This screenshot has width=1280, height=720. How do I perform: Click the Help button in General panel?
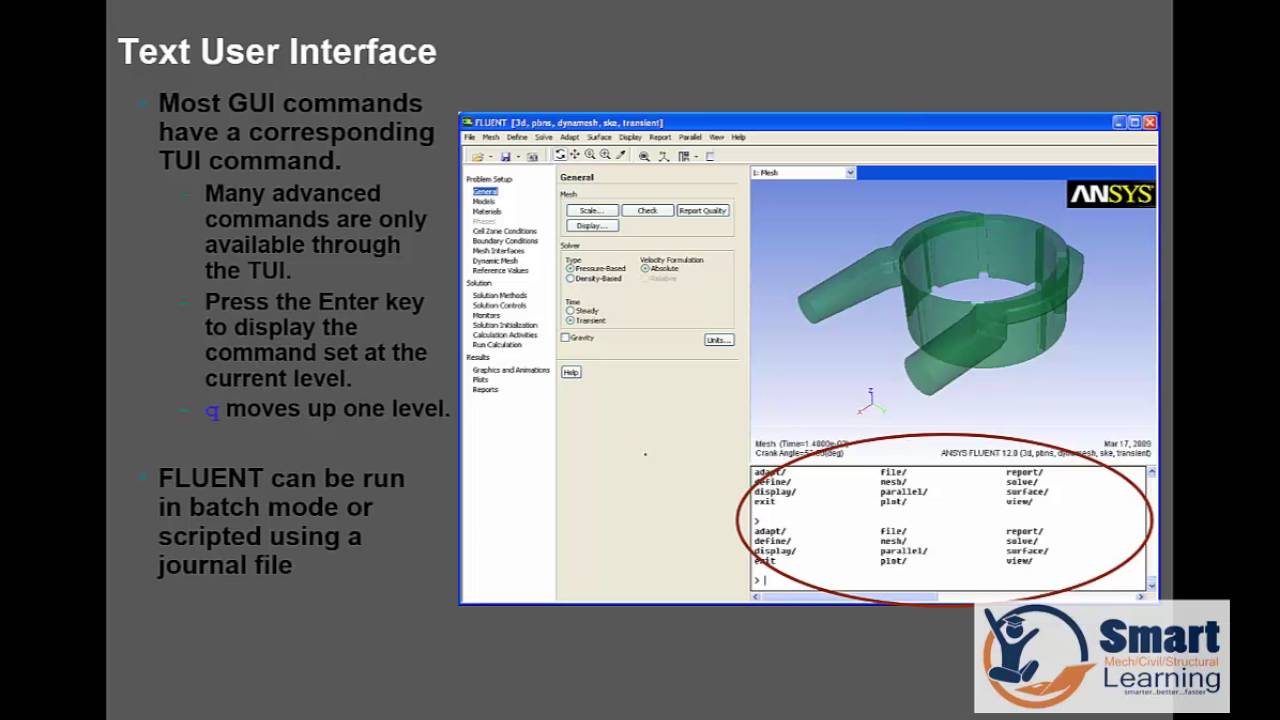[x=570, y=372]
